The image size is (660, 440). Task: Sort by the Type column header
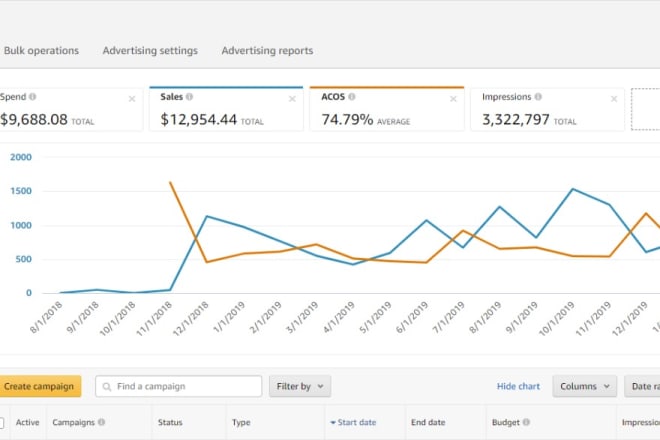click(241, 422)
